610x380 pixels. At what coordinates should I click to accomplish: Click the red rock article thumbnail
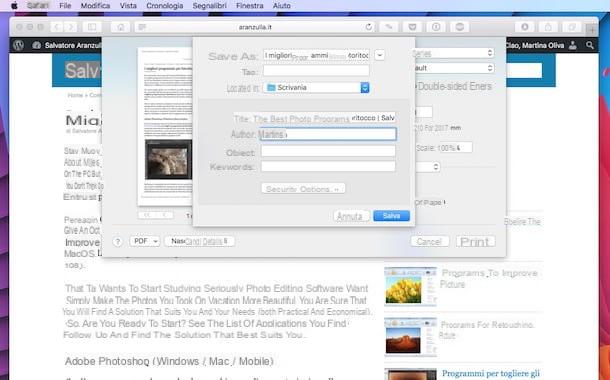click(410, 337)
